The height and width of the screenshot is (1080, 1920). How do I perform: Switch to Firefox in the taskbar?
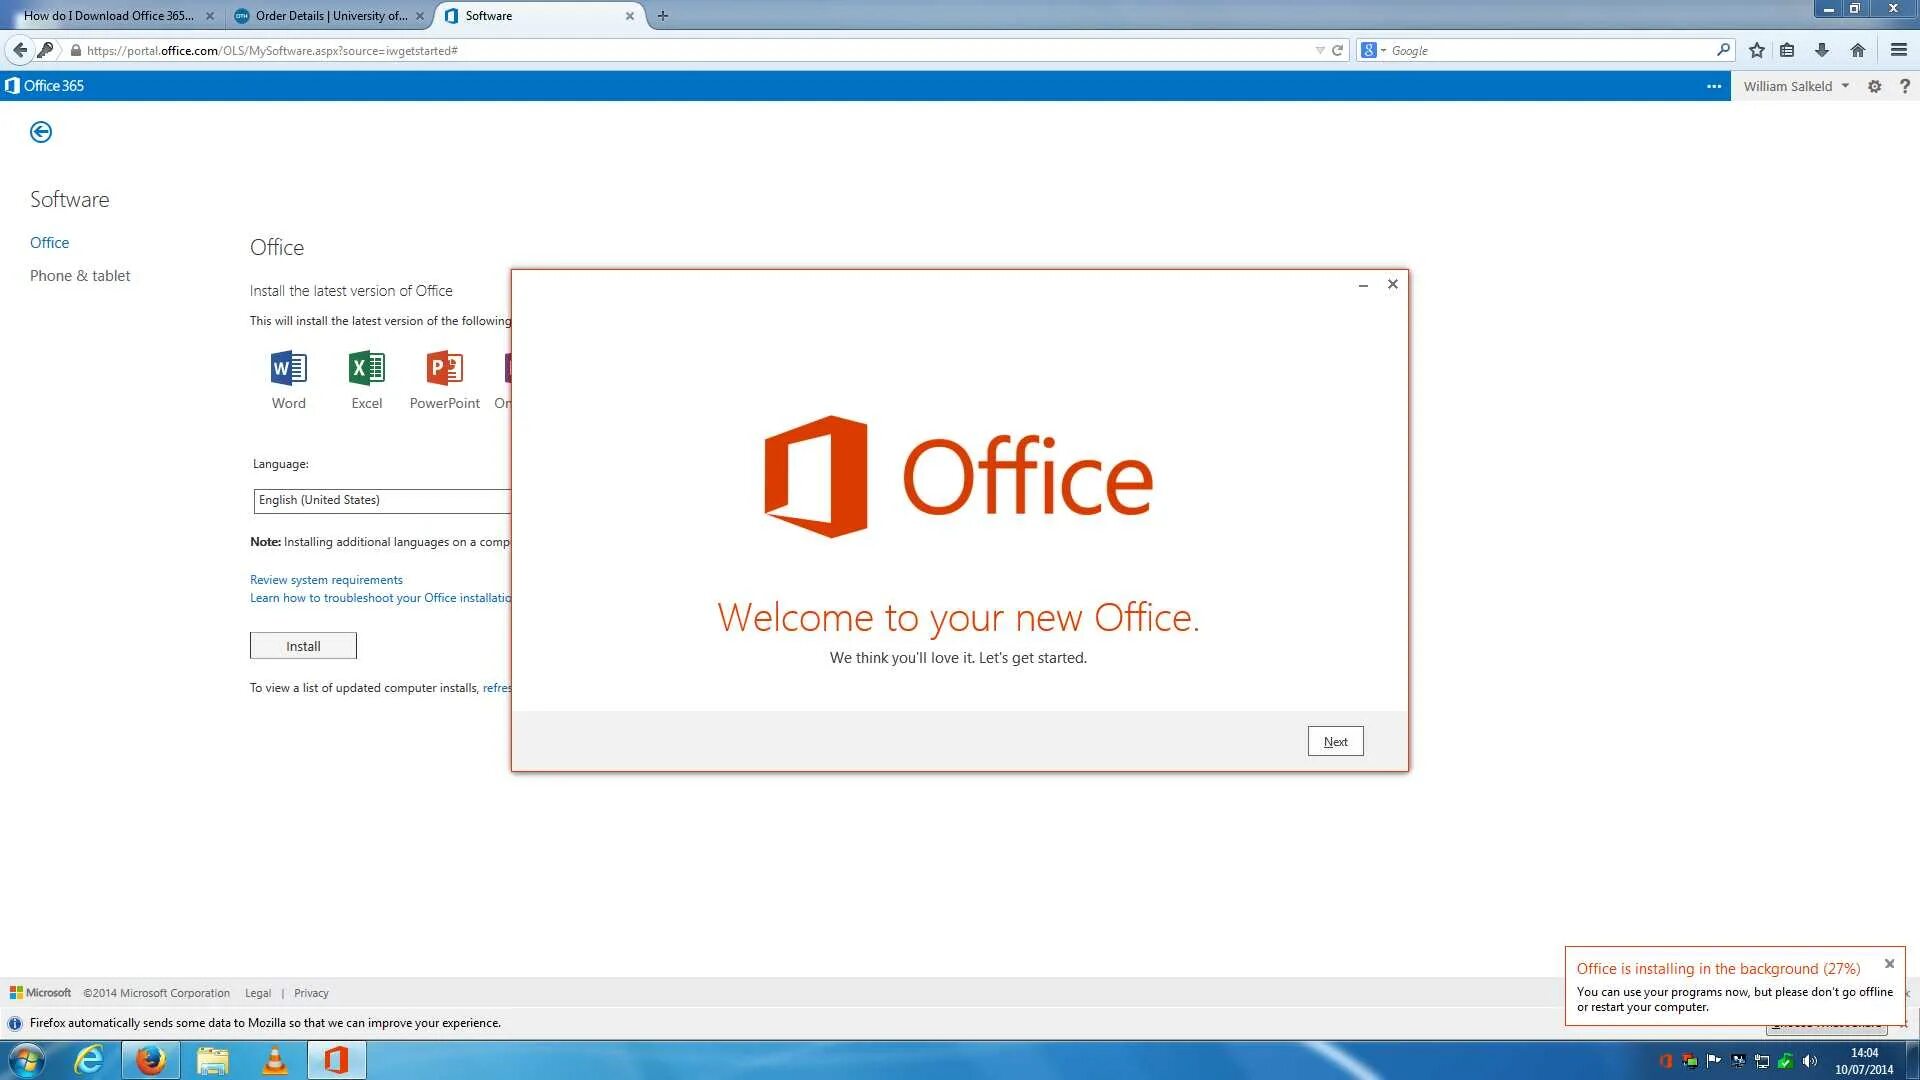tap(151, 1060)
